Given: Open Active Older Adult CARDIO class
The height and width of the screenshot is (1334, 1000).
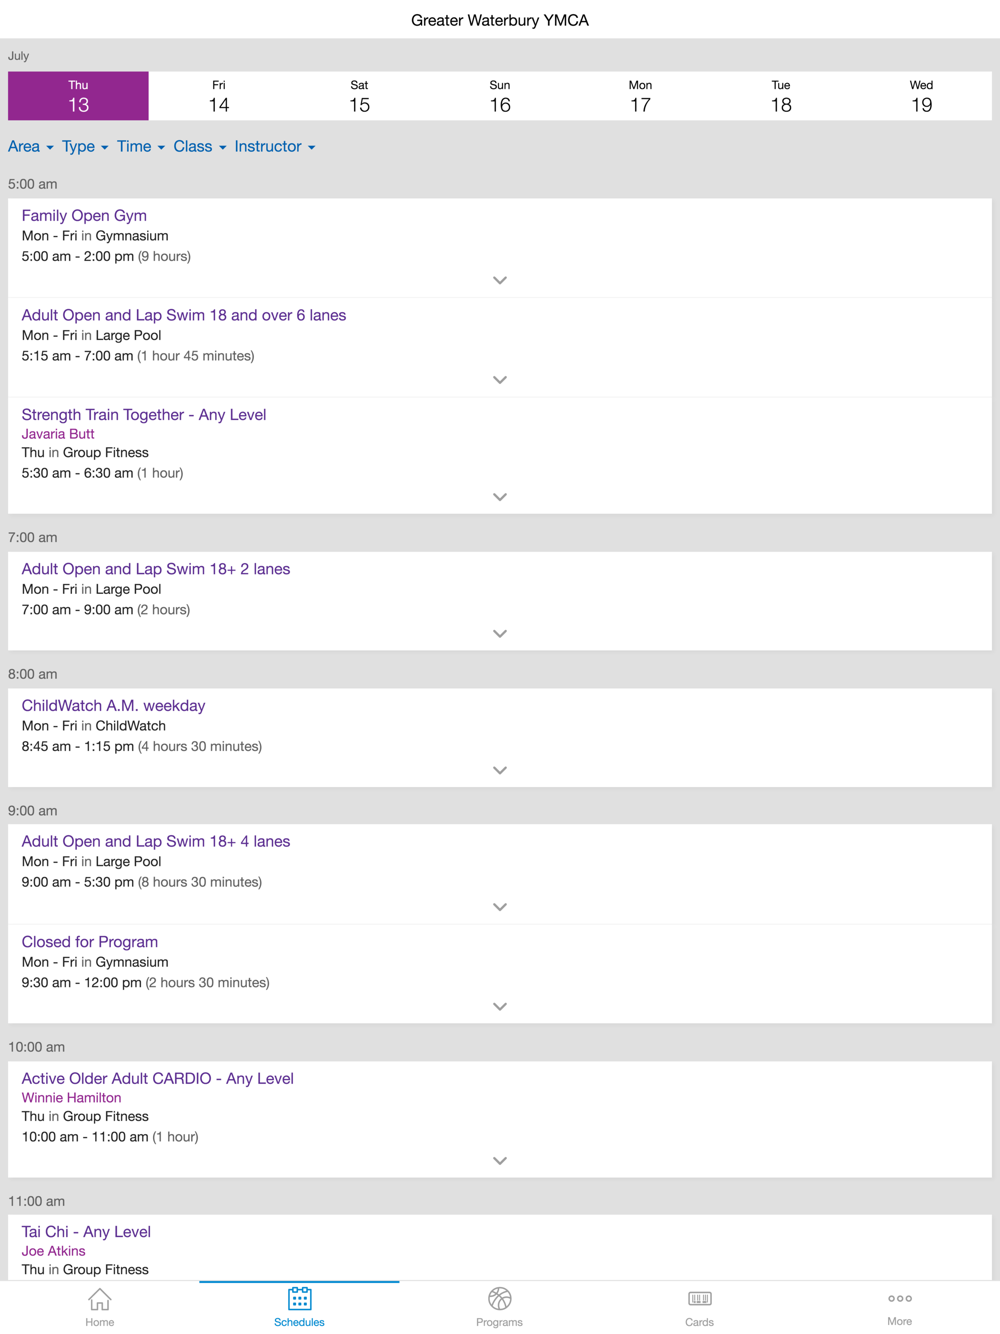Looking at the screenshot, I should (x=157, y=1078).
